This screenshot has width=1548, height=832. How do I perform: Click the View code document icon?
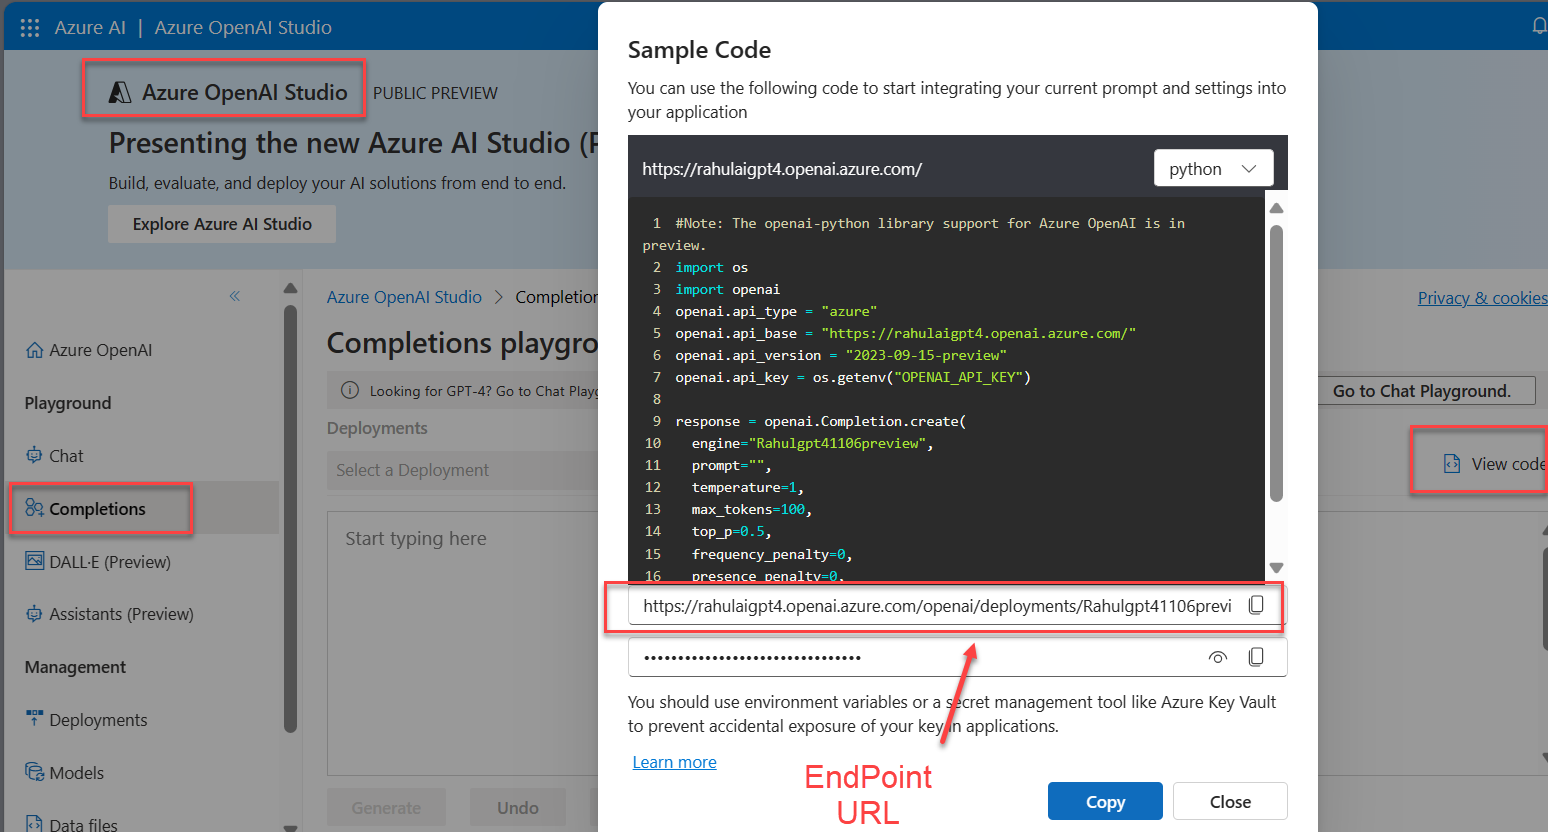pyautogui.click(x=1452, y=463)
